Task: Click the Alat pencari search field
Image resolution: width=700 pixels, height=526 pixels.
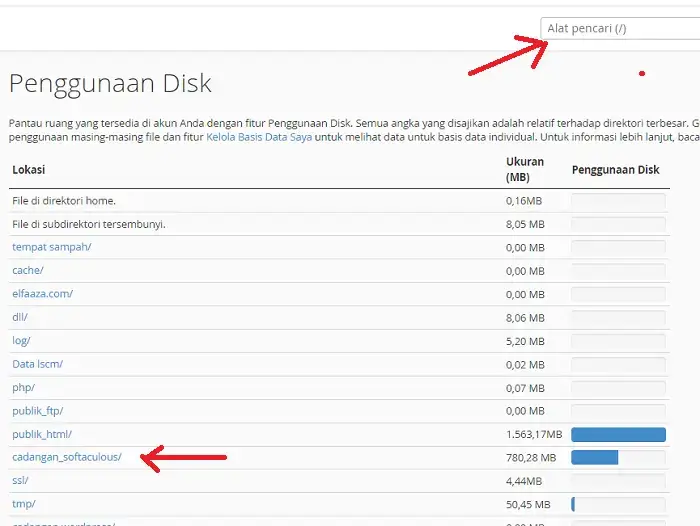Action: pyautogui.click(x=620, y=28)
